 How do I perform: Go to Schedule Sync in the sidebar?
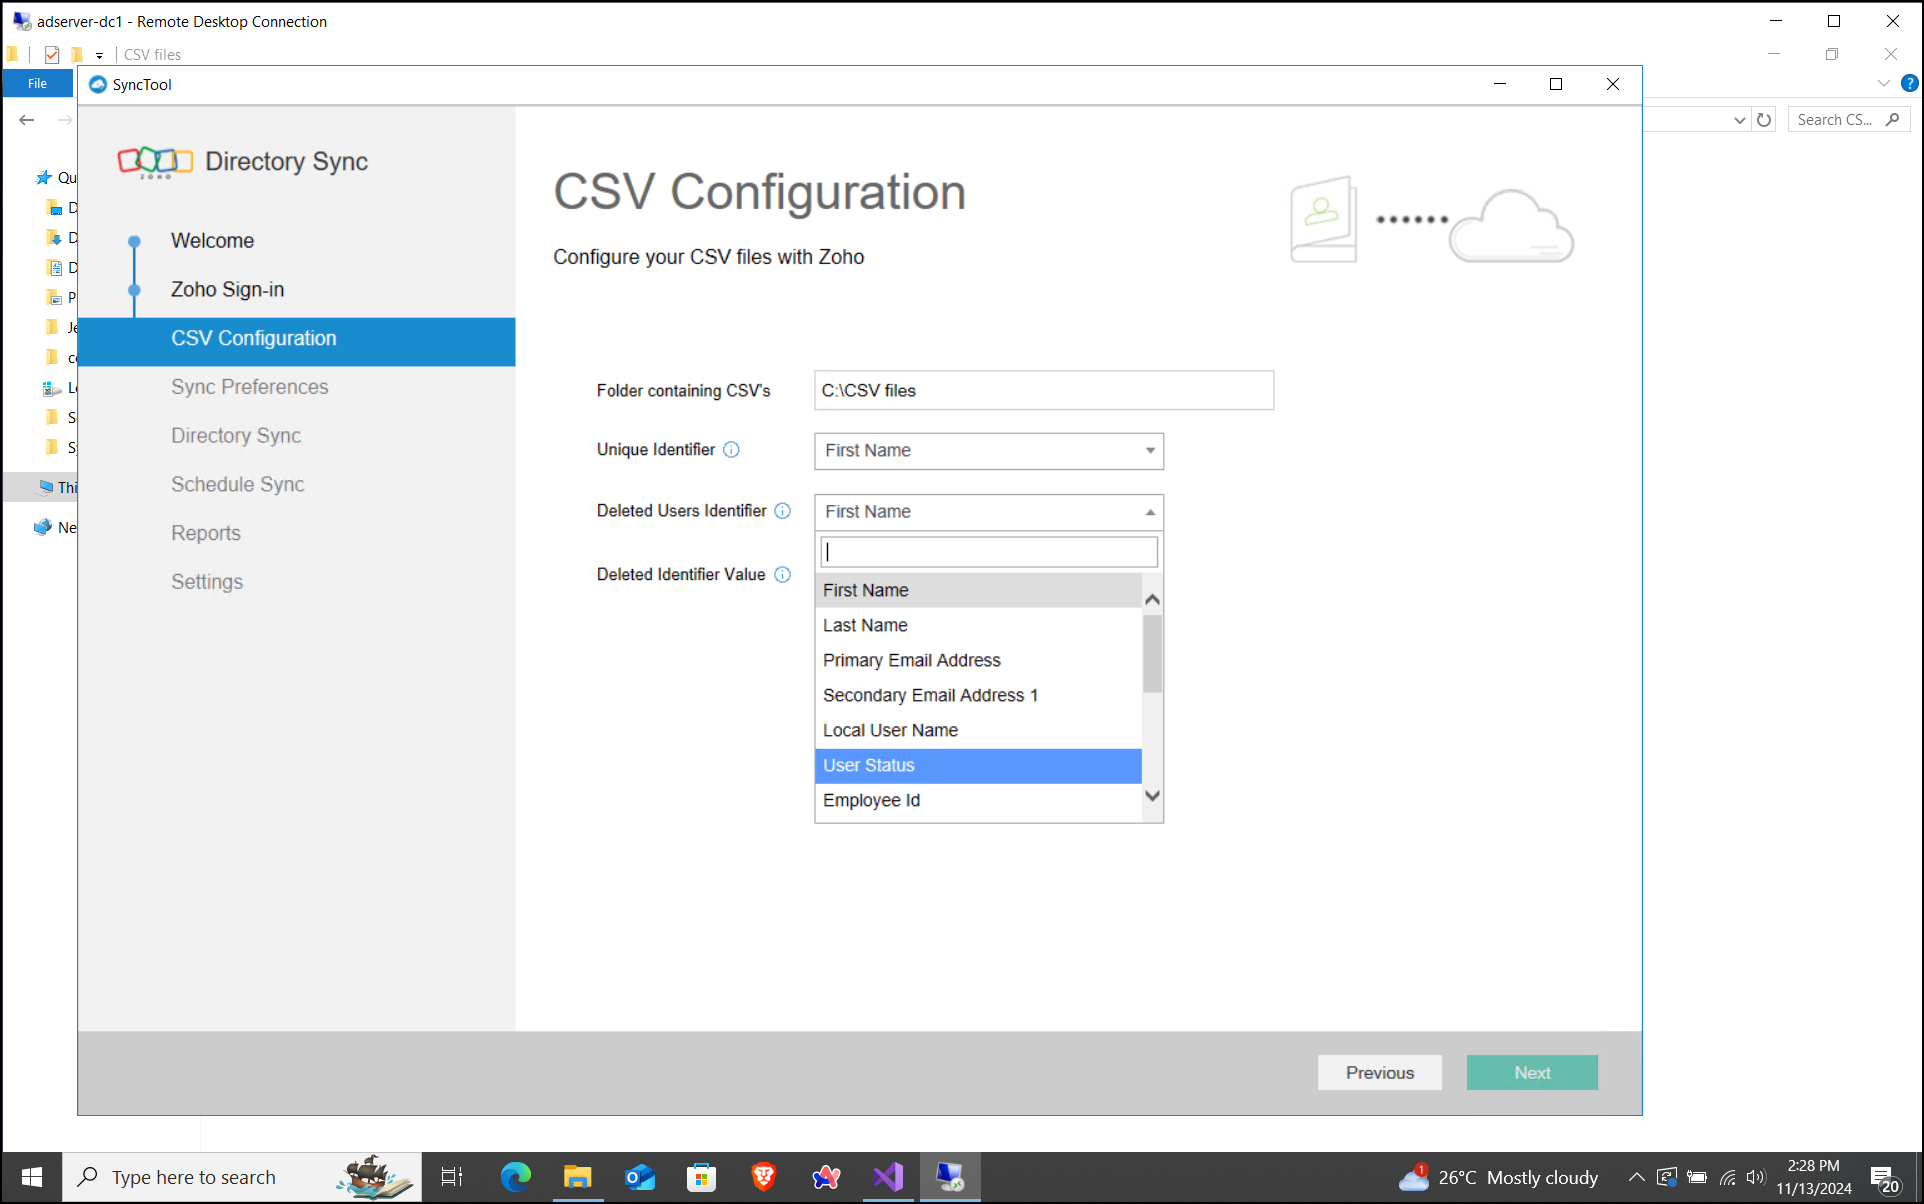(x=237, y=485)
